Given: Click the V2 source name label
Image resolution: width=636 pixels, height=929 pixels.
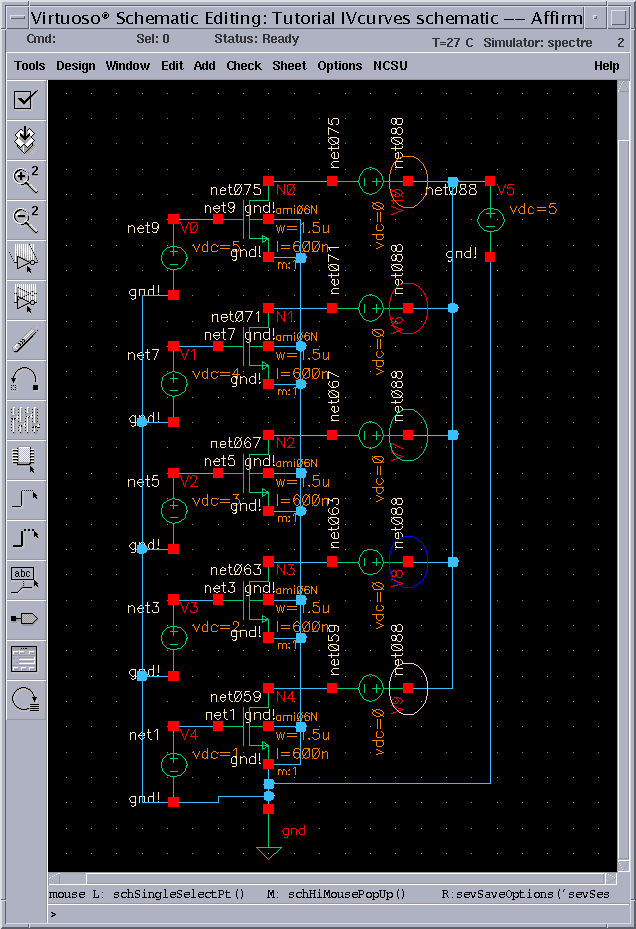Looking at the screenshot, I should pos(189,482).
